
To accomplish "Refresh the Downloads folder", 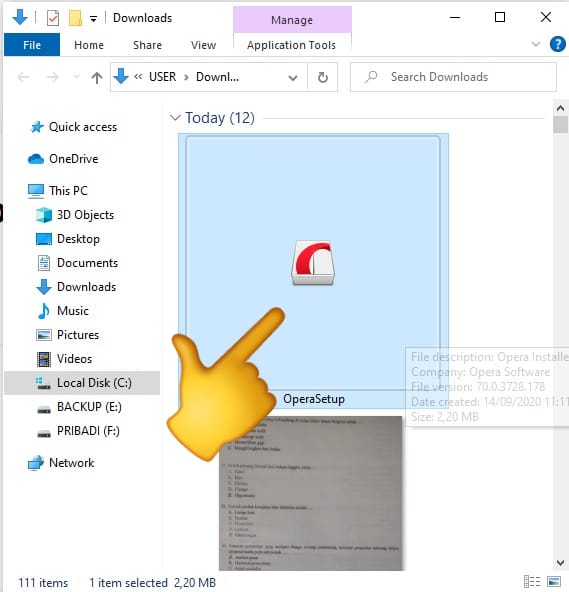I will pyautogui.click(x=322, y=77).
